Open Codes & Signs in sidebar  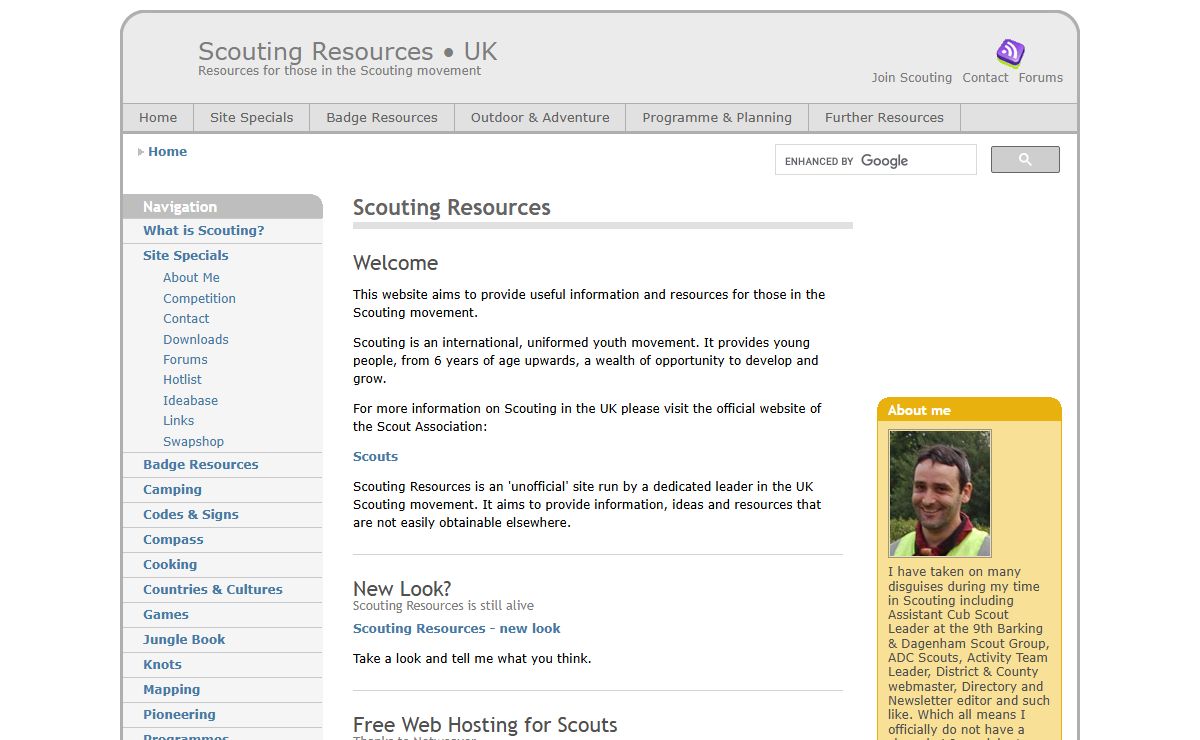coord(191,515)
